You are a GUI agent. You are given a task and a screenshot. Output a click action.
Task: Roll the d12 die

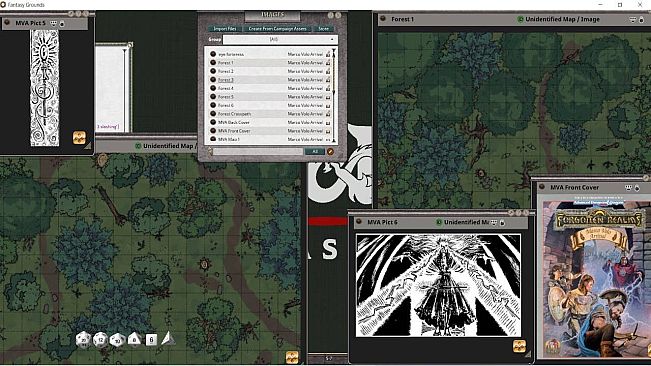100,340
